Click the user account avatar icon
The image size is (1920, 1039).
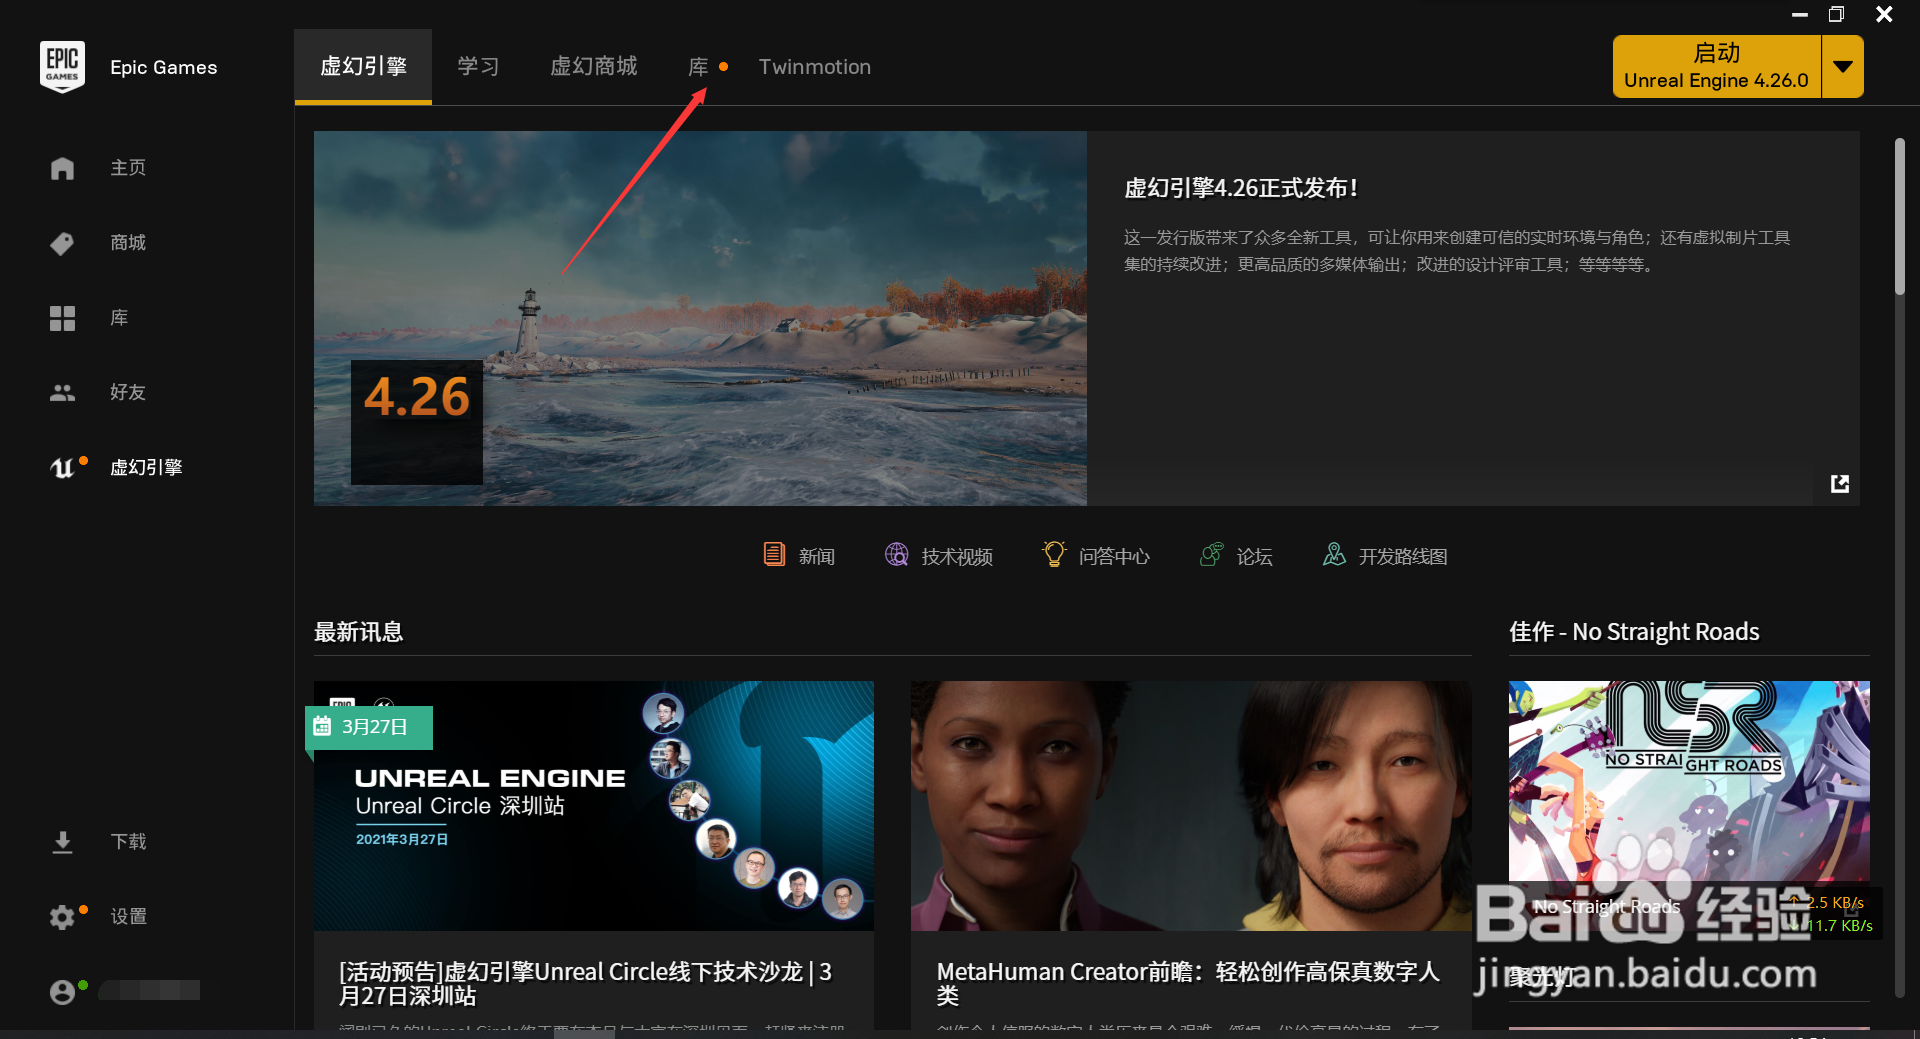[62, 991]
